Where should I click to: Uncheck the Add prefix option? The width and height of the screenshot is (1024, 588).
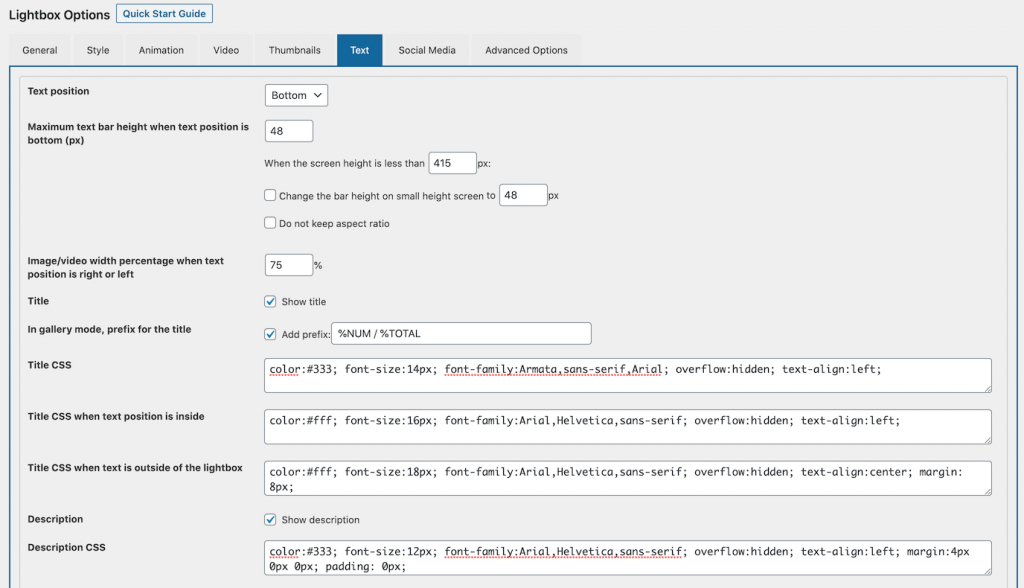pos(270,333)
